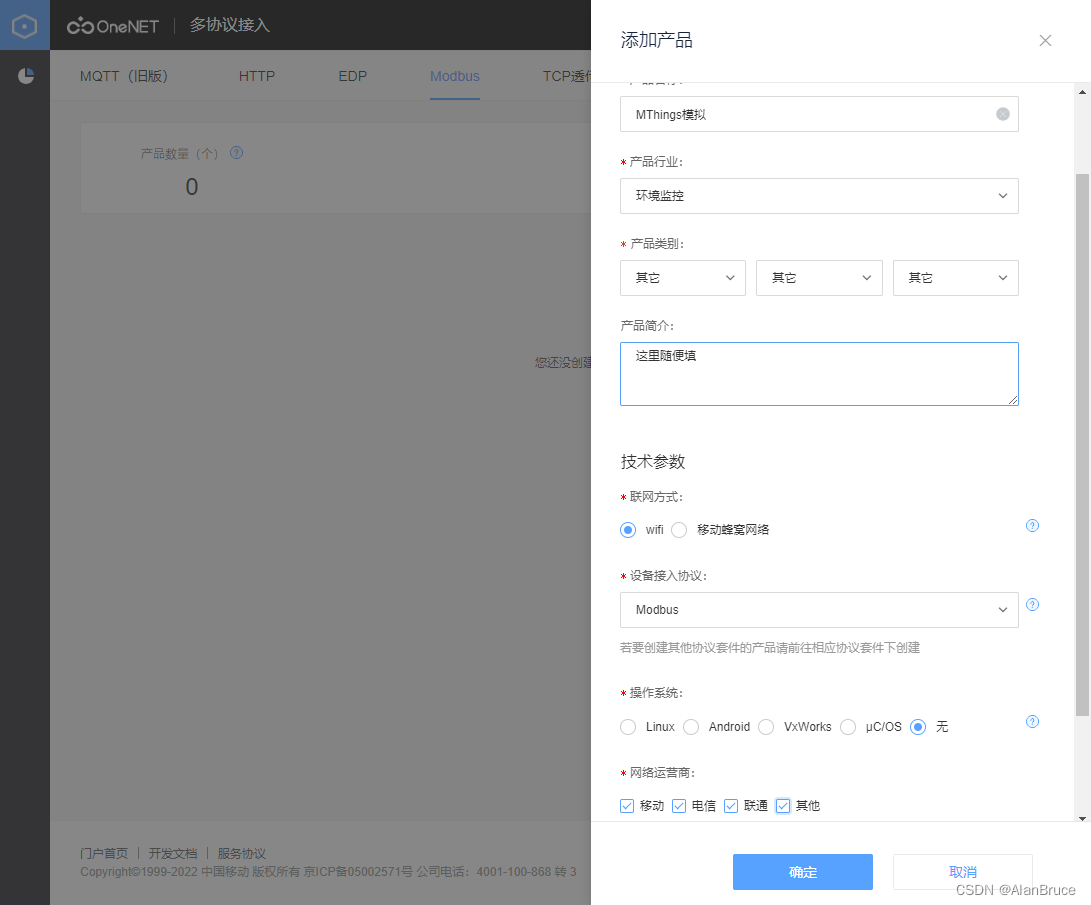Viewport: 1091px width, 905px height.
Task: Open the pie chart overview icon
Action: [x=26, y=76]
